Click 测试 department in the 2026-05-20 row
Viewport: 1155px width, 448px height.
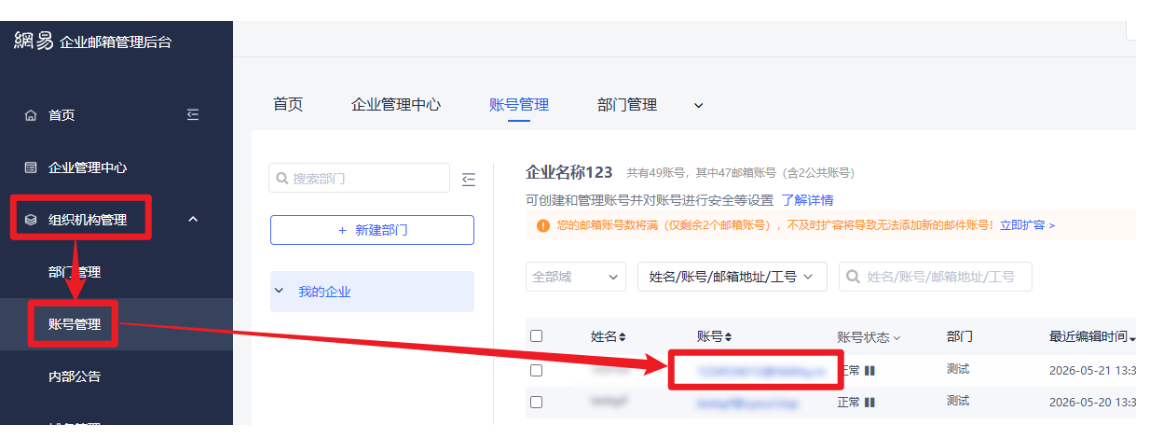[x=958, y=401]
